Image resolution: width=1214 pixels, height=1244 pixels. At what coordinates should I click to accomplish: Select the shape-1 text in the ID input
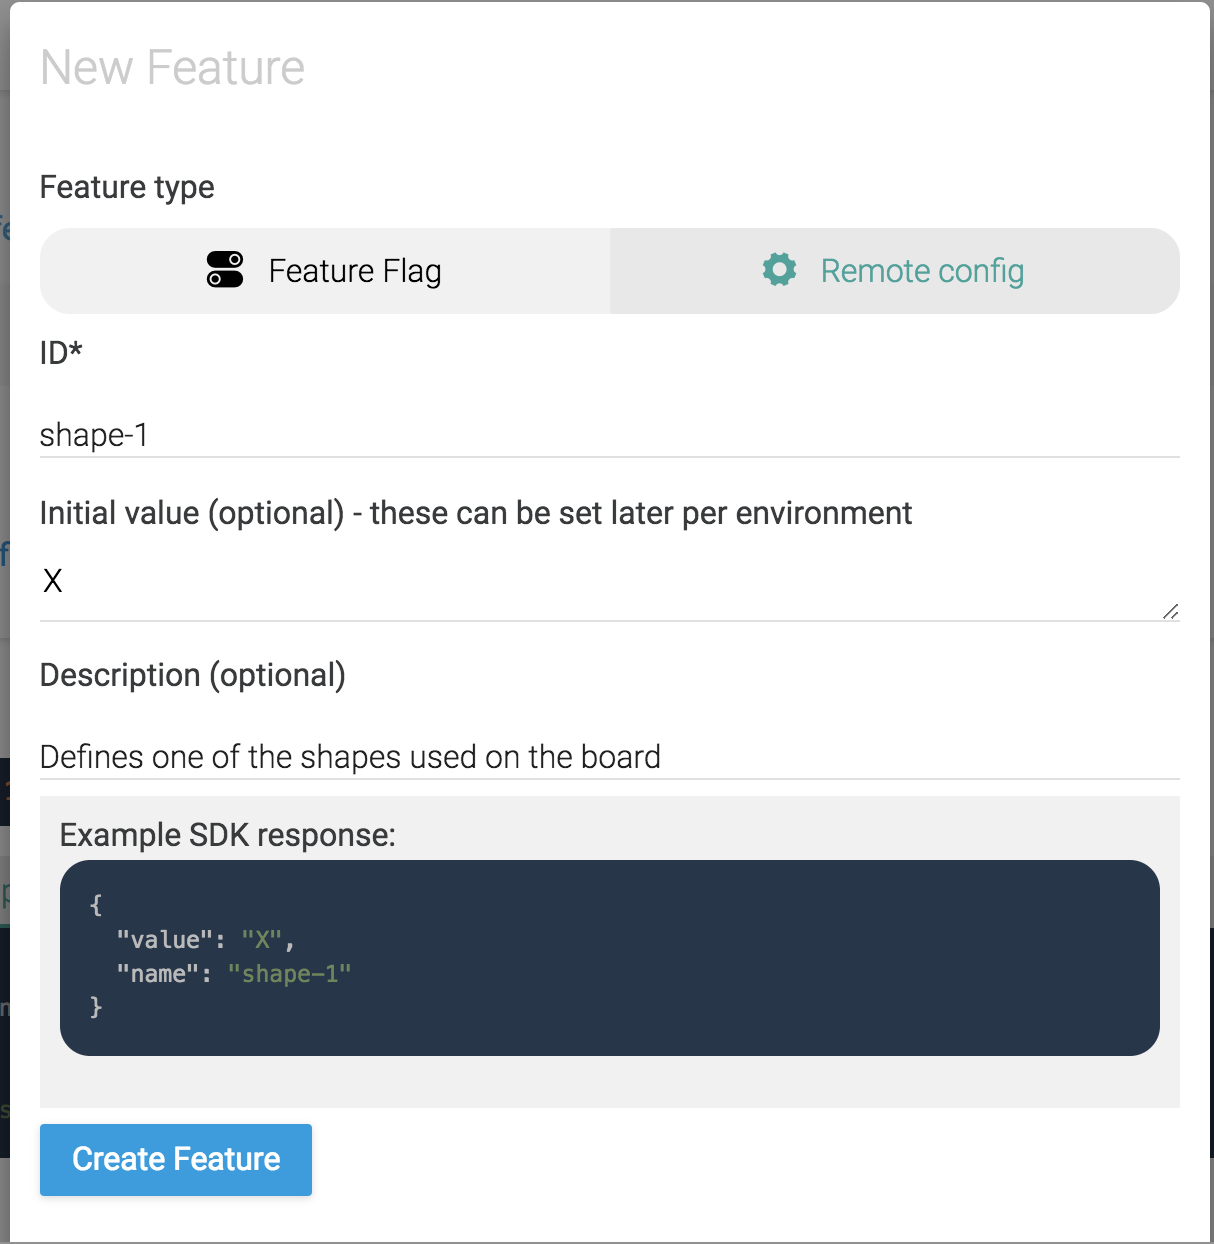tap(94, 434)
